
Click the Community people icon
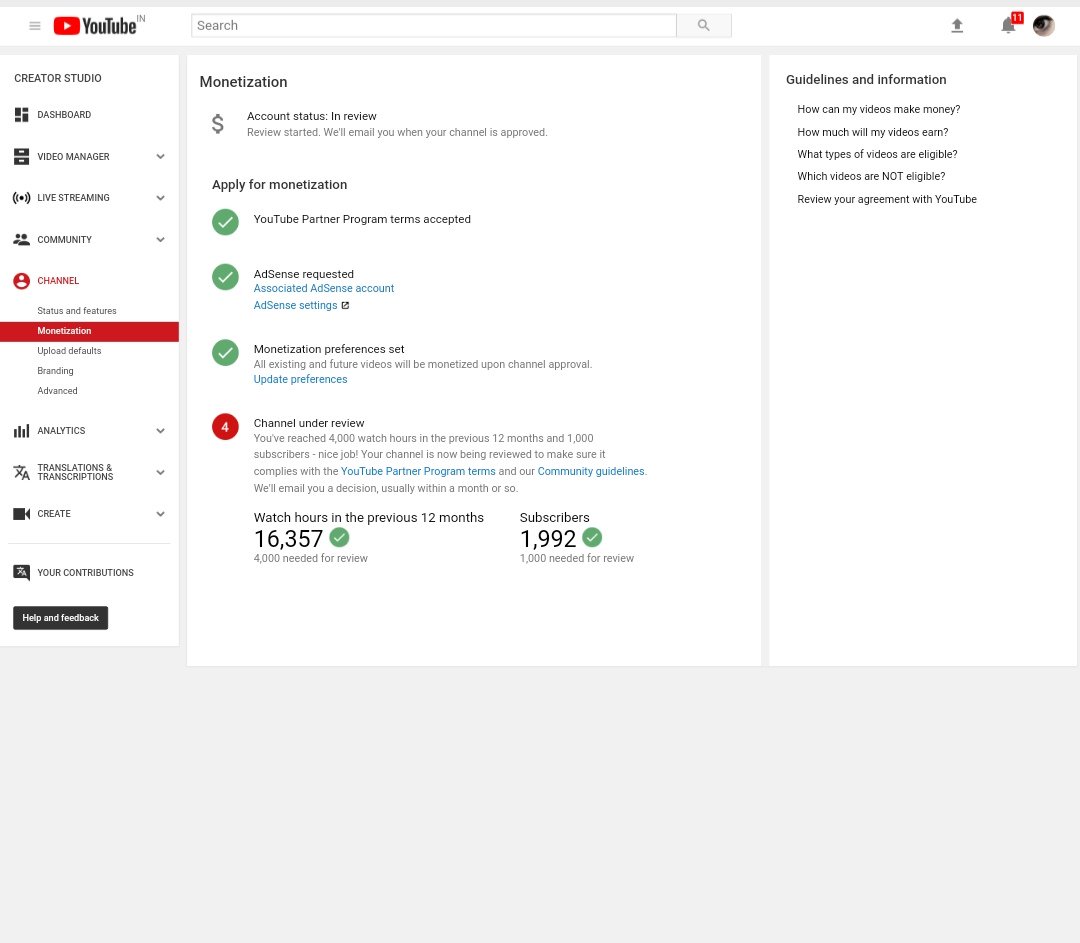pyautogui.click(x=21, y=240)
